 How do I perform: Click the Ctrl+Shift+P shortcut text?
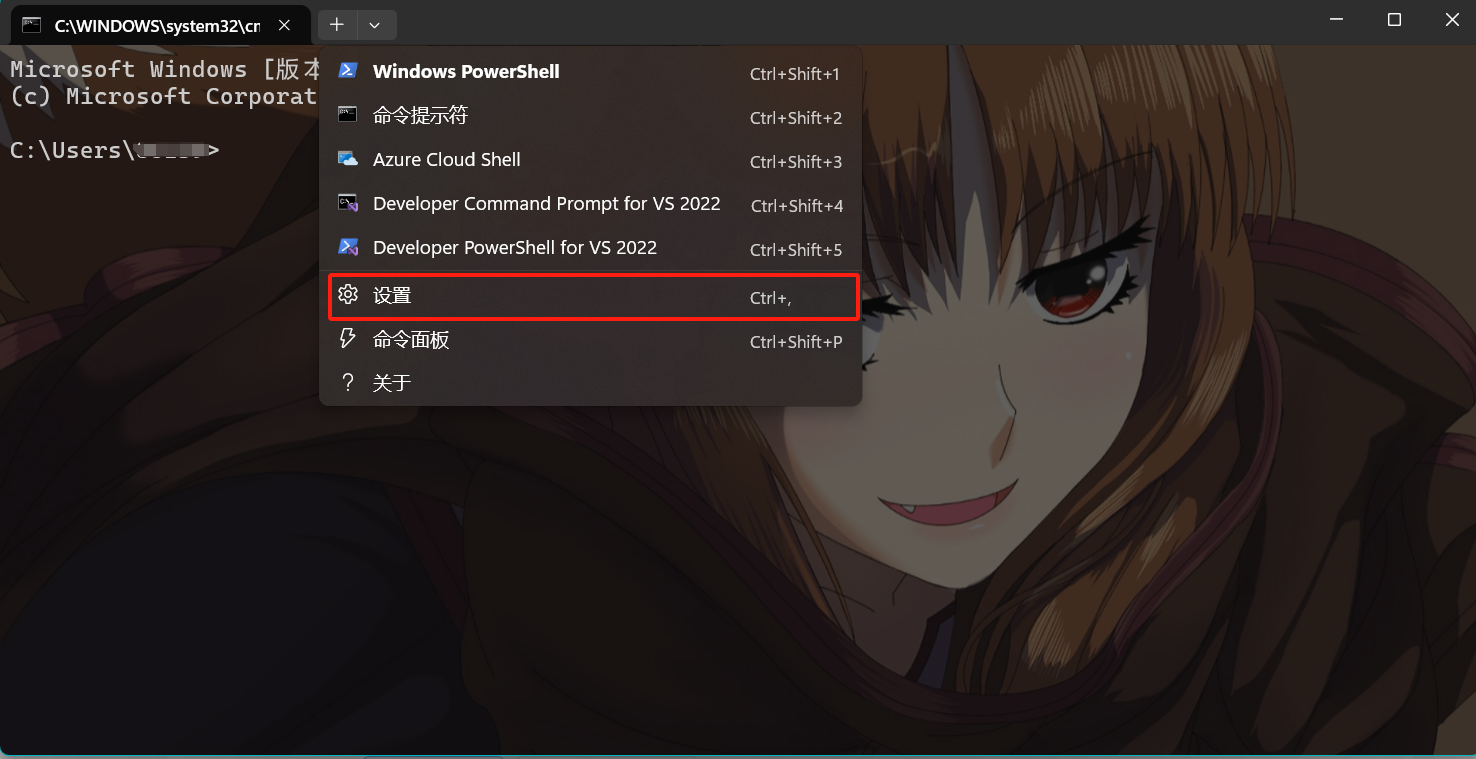pyautogui.click(x=796, y=342)
